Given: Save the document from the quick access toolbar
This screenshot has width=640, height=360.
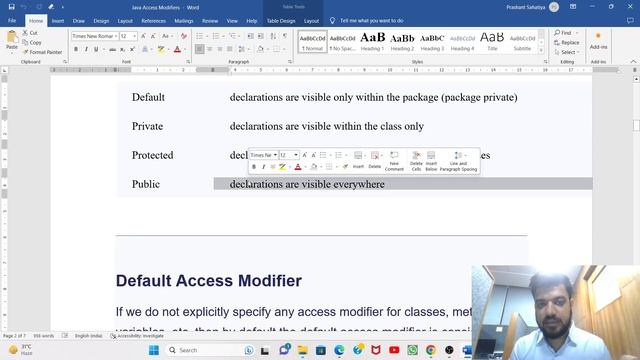Looking at the screenshot, I should coord(11,7).
